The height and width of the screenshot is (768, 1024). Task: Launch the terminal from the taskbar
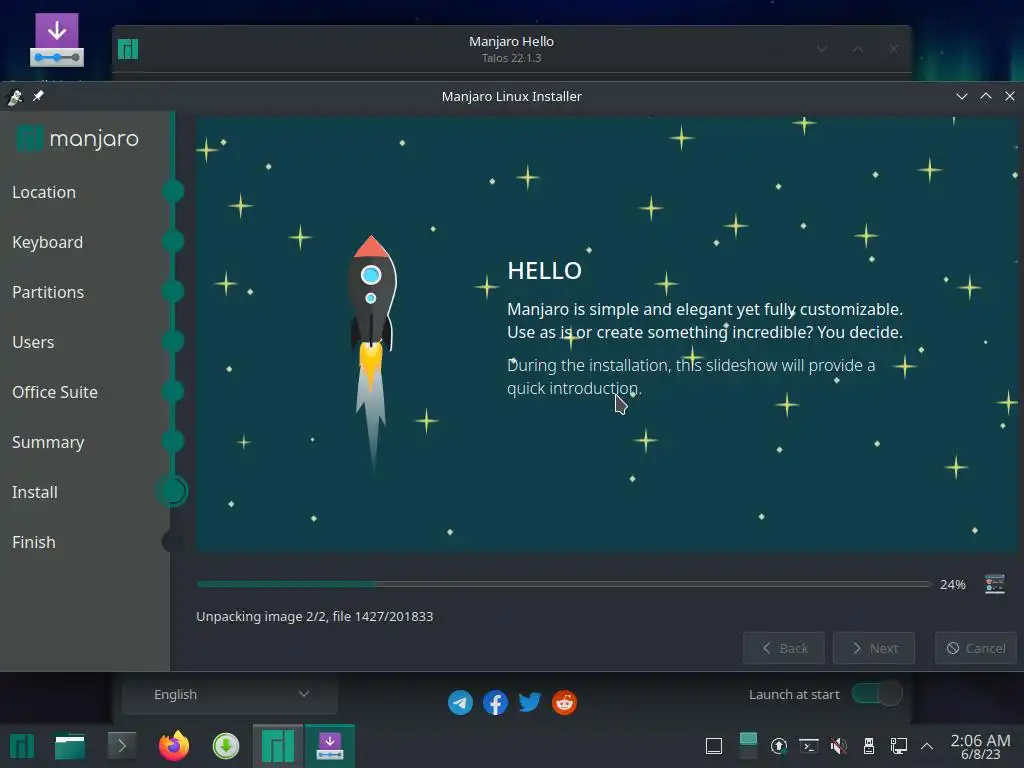click(121, 746)
